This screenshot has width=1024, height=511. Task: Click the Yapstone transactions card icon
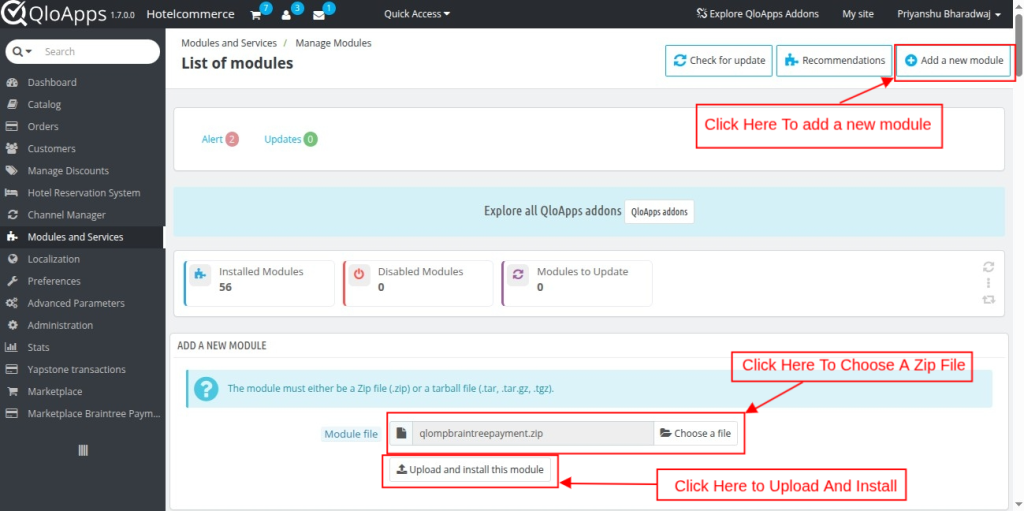coord(12,369)
